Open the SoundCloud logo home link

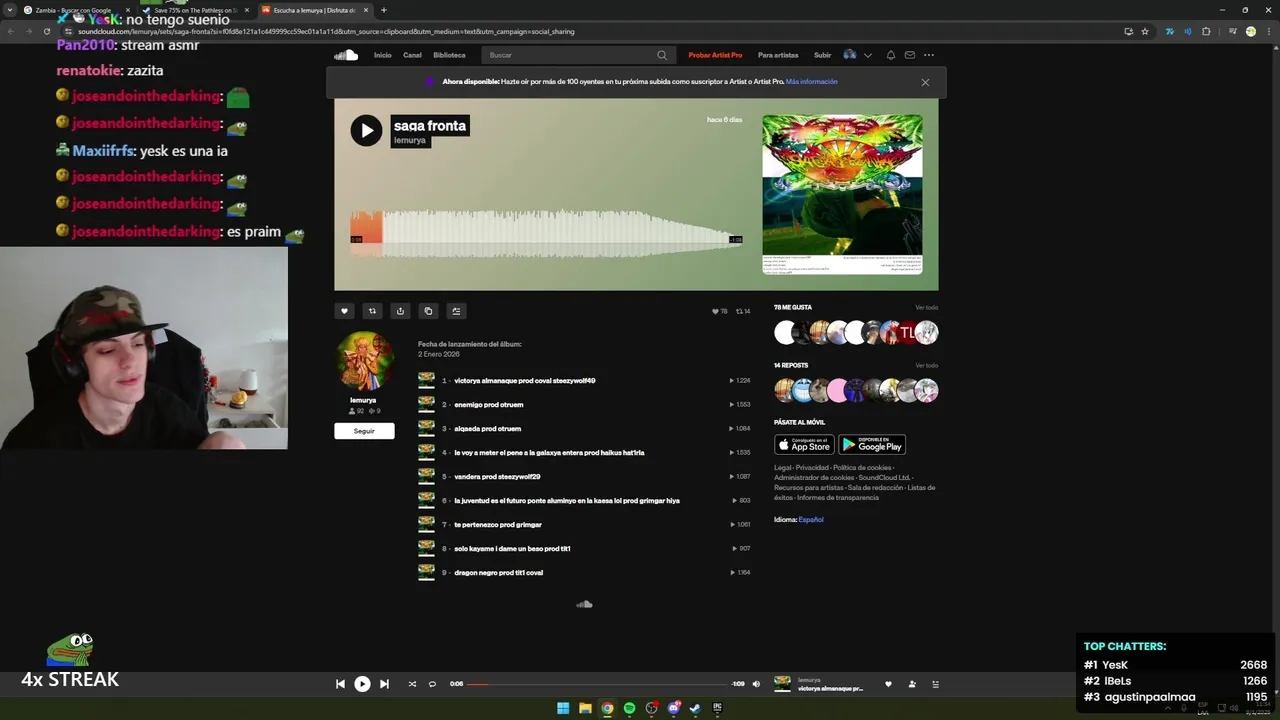346,55
